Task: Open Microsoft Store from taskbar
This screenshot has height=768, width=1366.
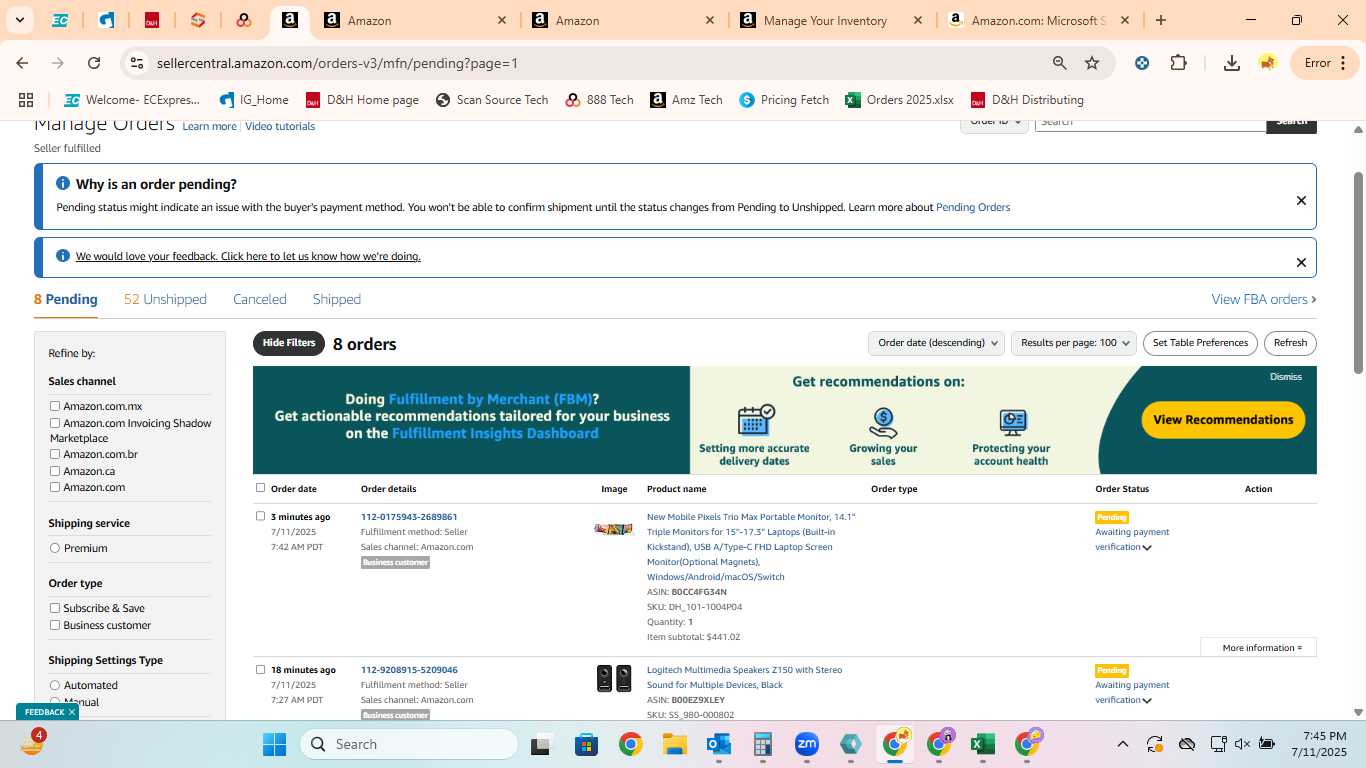Action: [586, 744]
